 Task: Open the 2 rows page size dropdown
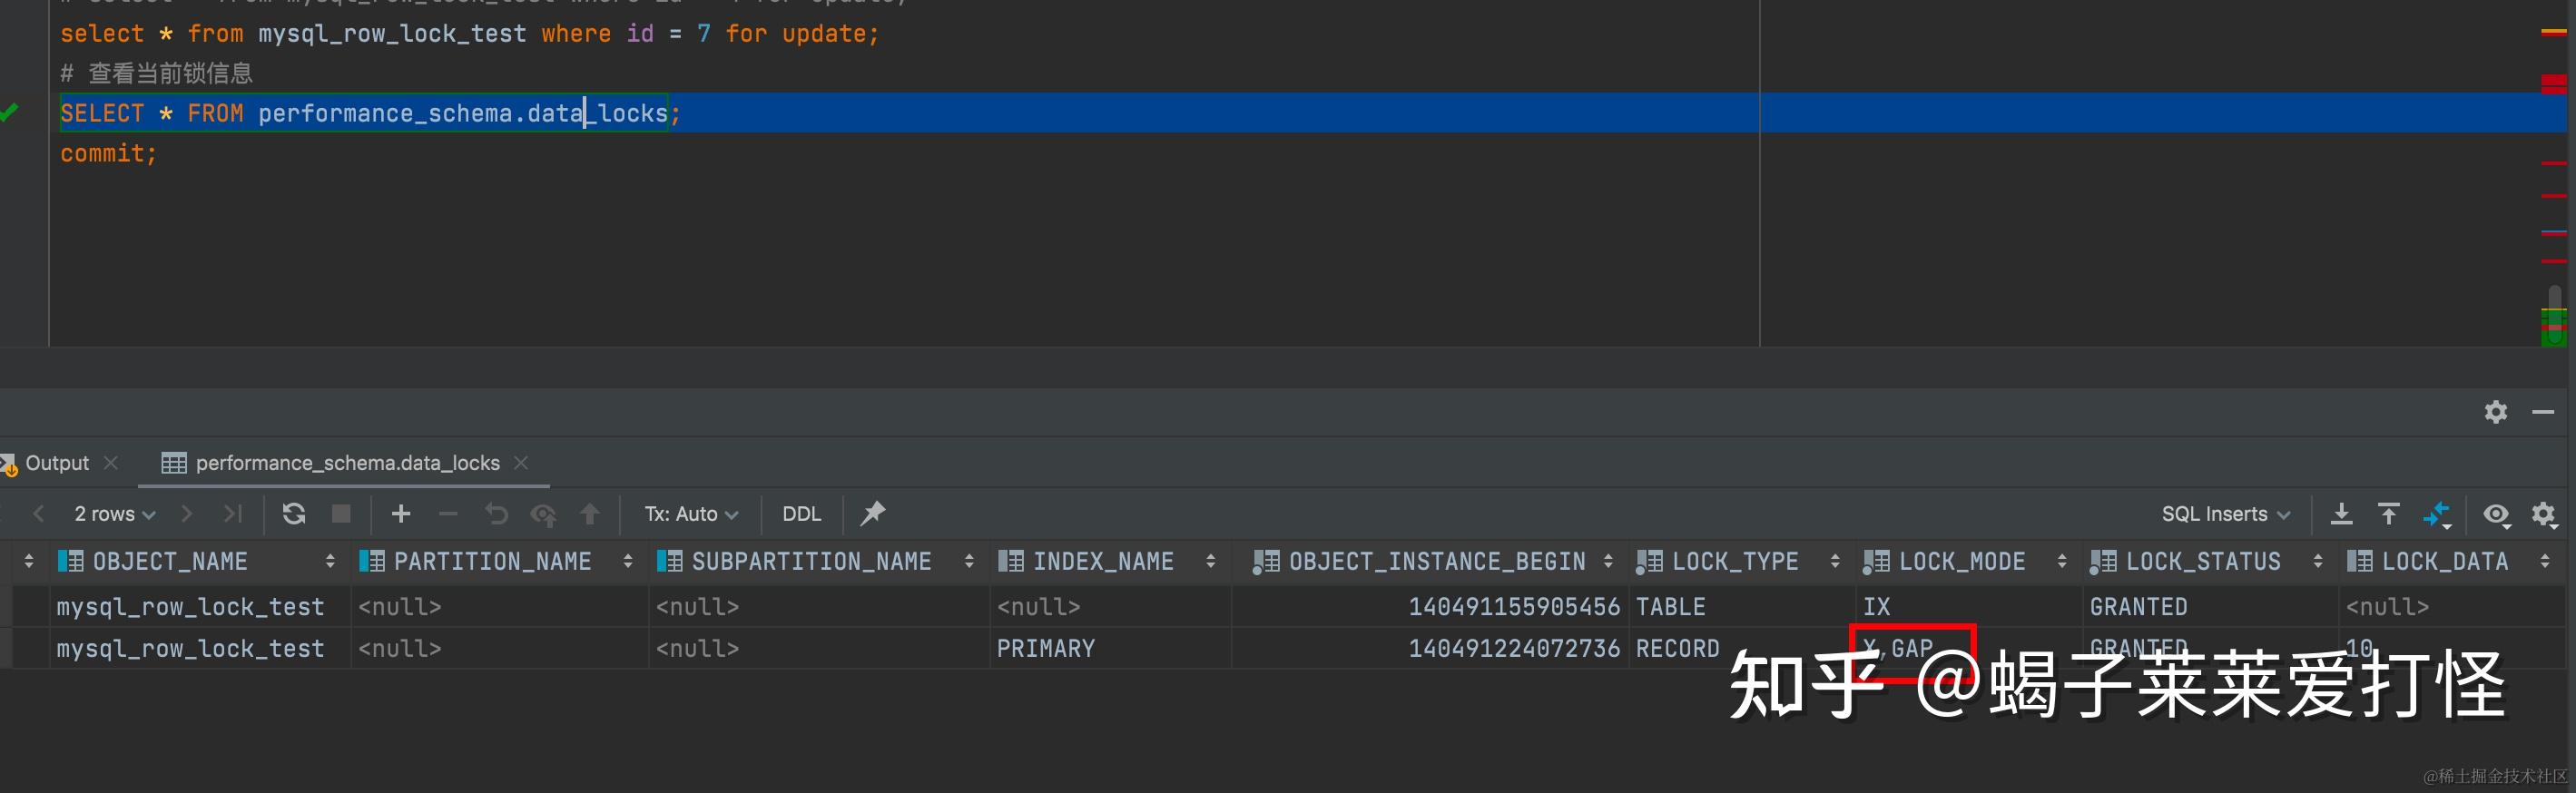point(114,514)
